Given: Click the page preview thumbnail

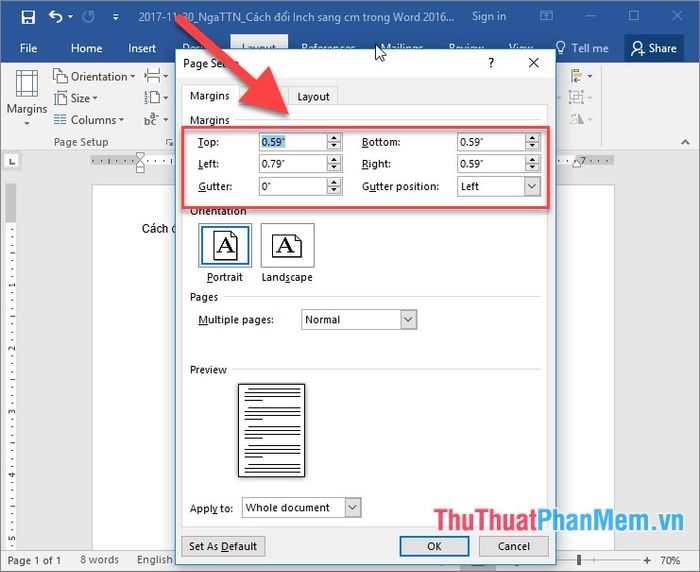Looking at the screenshot, I should coord(271,430).
